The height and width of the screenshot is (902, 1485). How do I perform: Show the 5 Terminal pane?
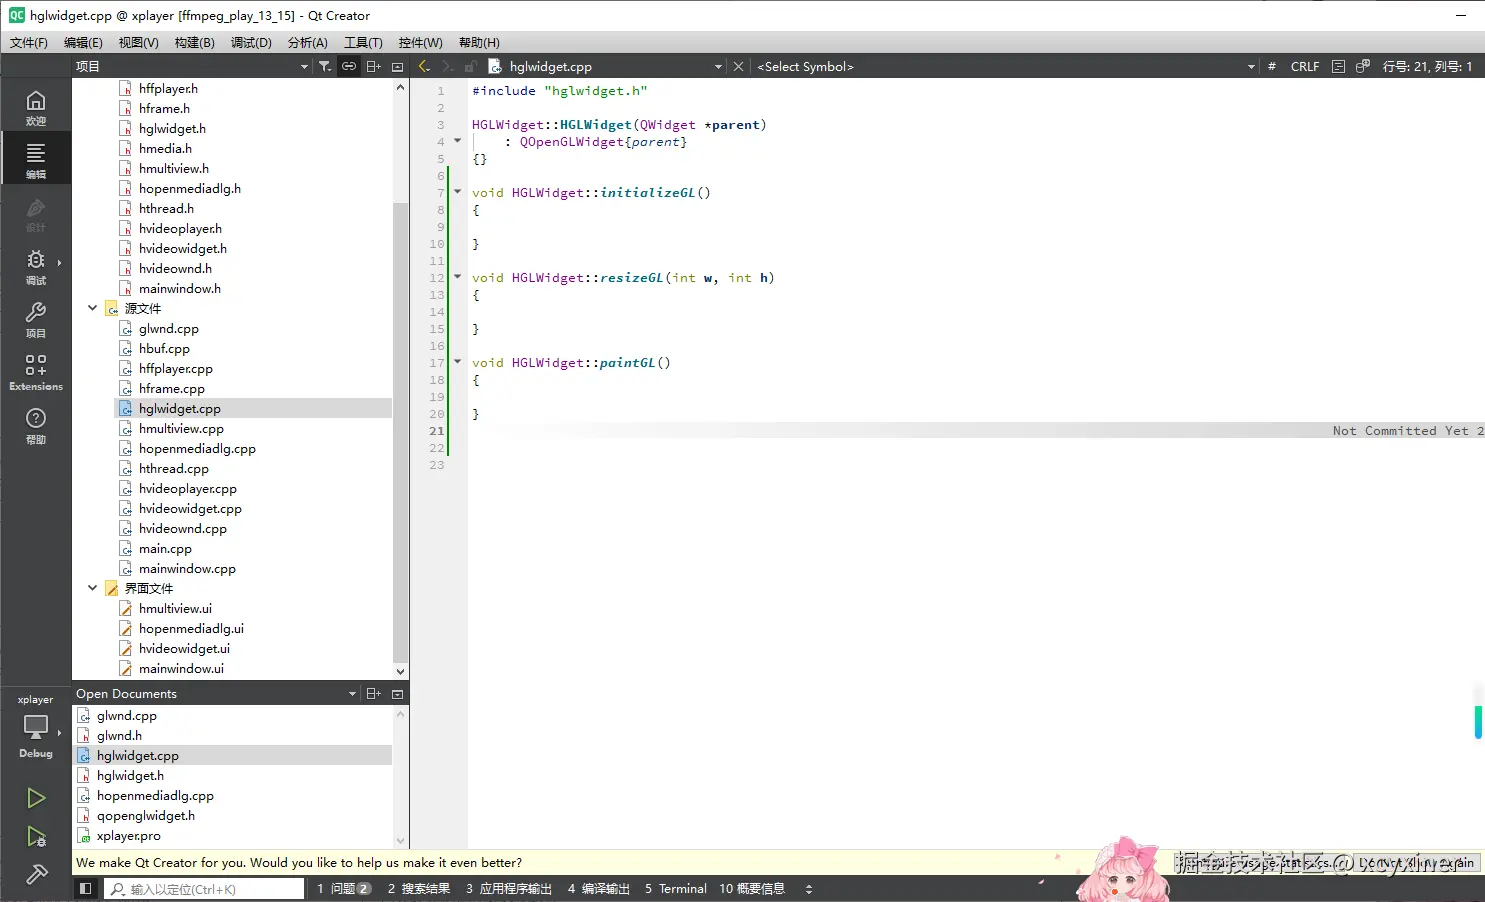[x=676, y=888]
